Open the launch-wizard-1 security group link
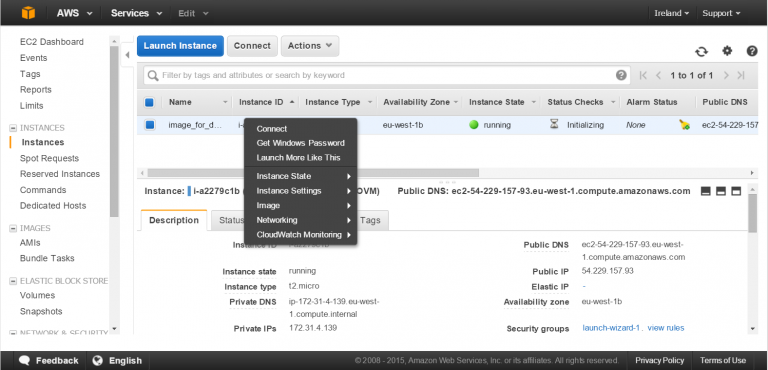Screen dimensions: 768x370 [611, 328]
